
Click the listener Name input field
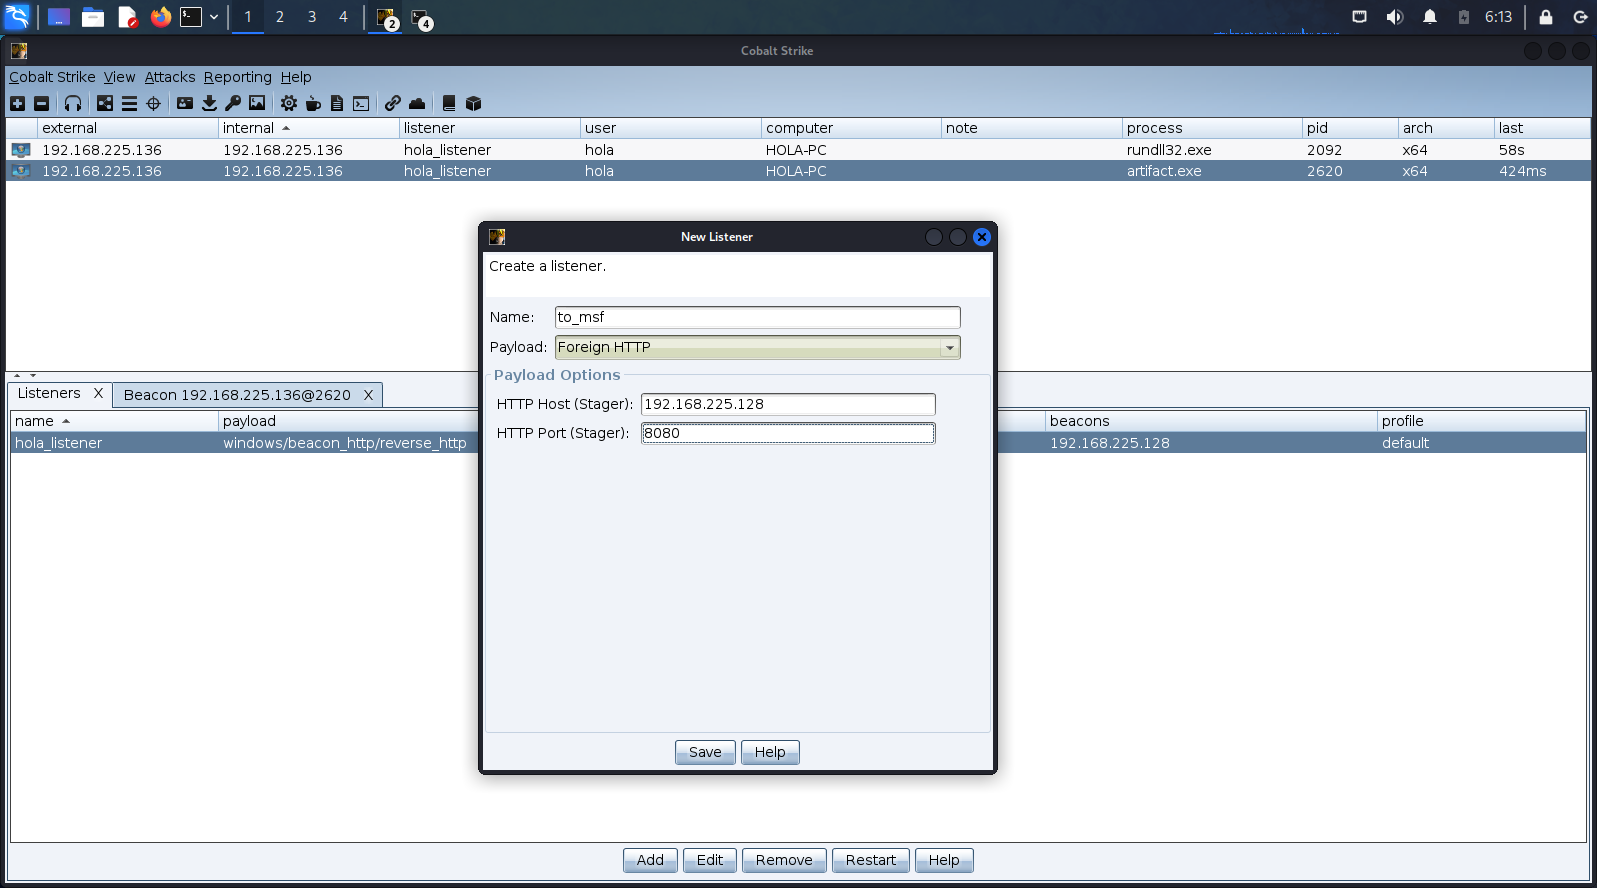(758, 317)
